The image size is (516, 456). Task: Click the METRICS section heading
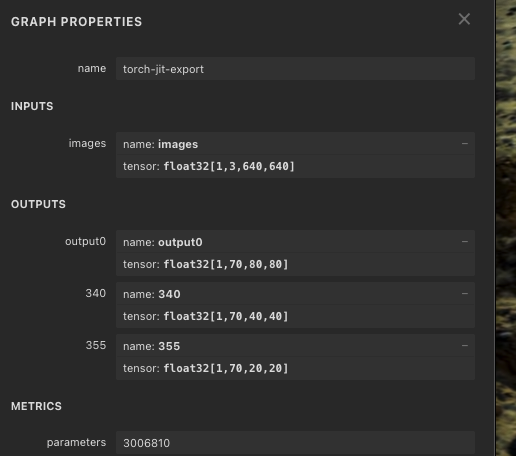click(36, 406)
